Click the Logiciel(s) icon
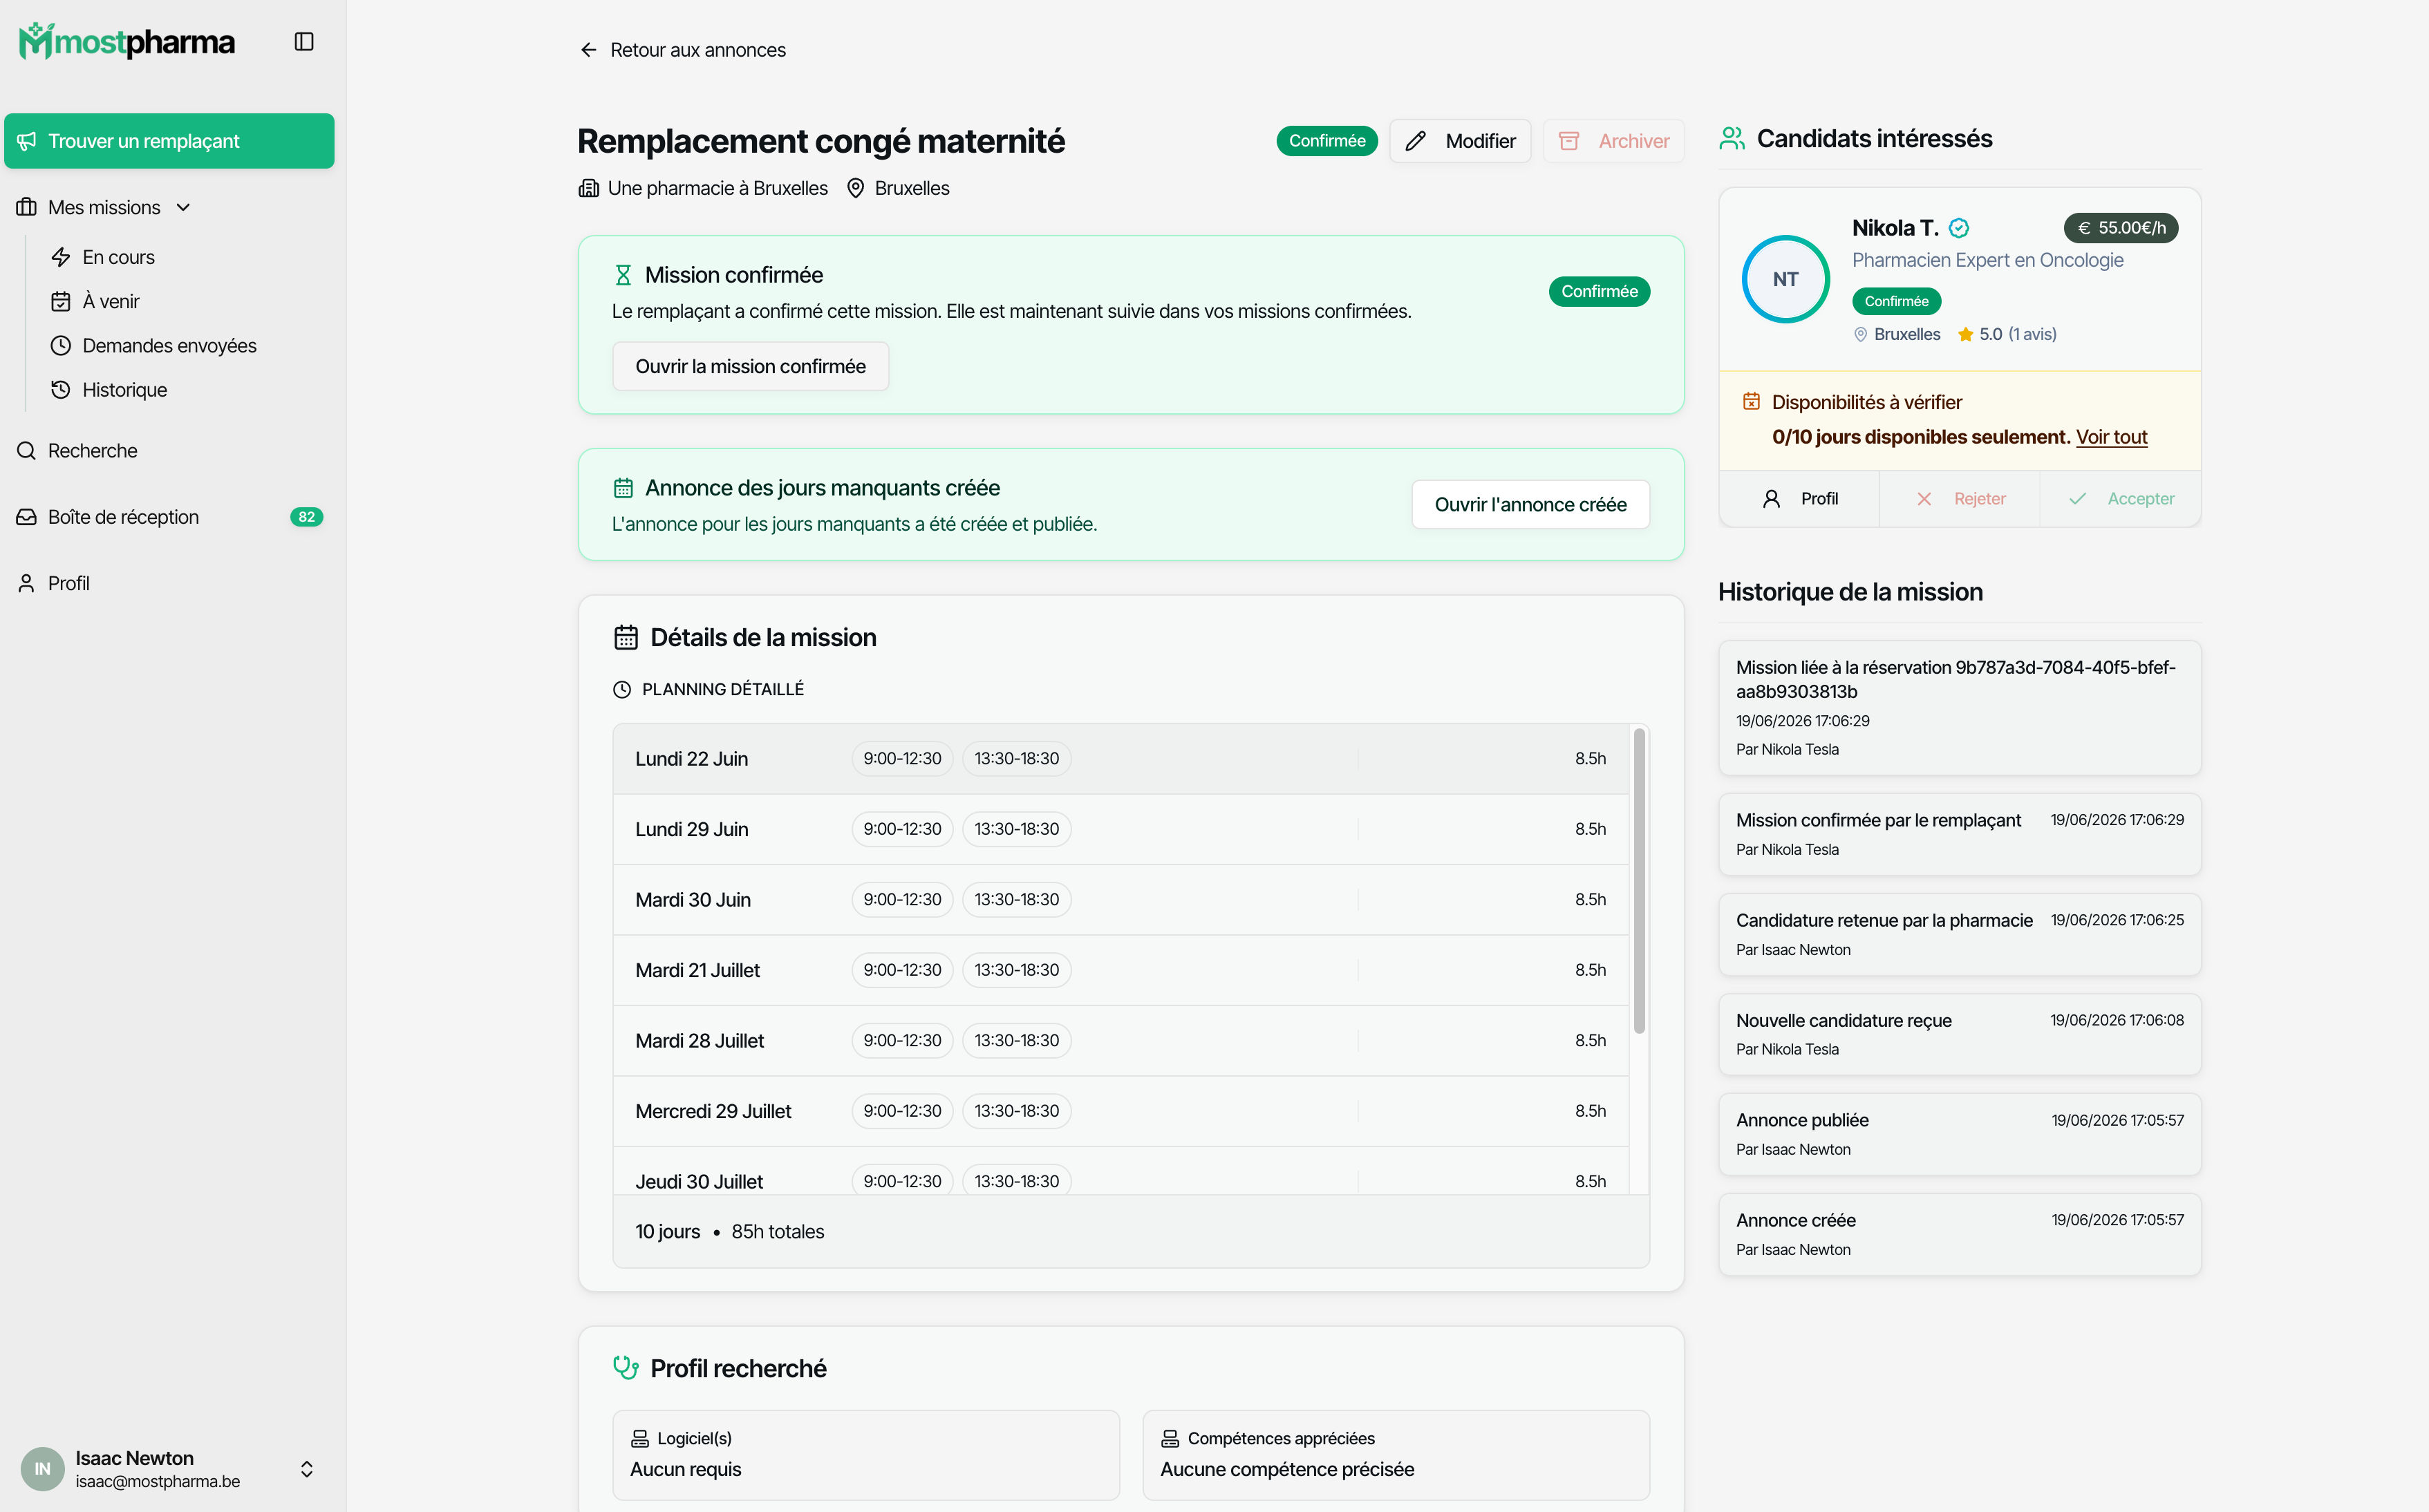Screen dimensions: 2429x1512 click(x=640, y=1438)
